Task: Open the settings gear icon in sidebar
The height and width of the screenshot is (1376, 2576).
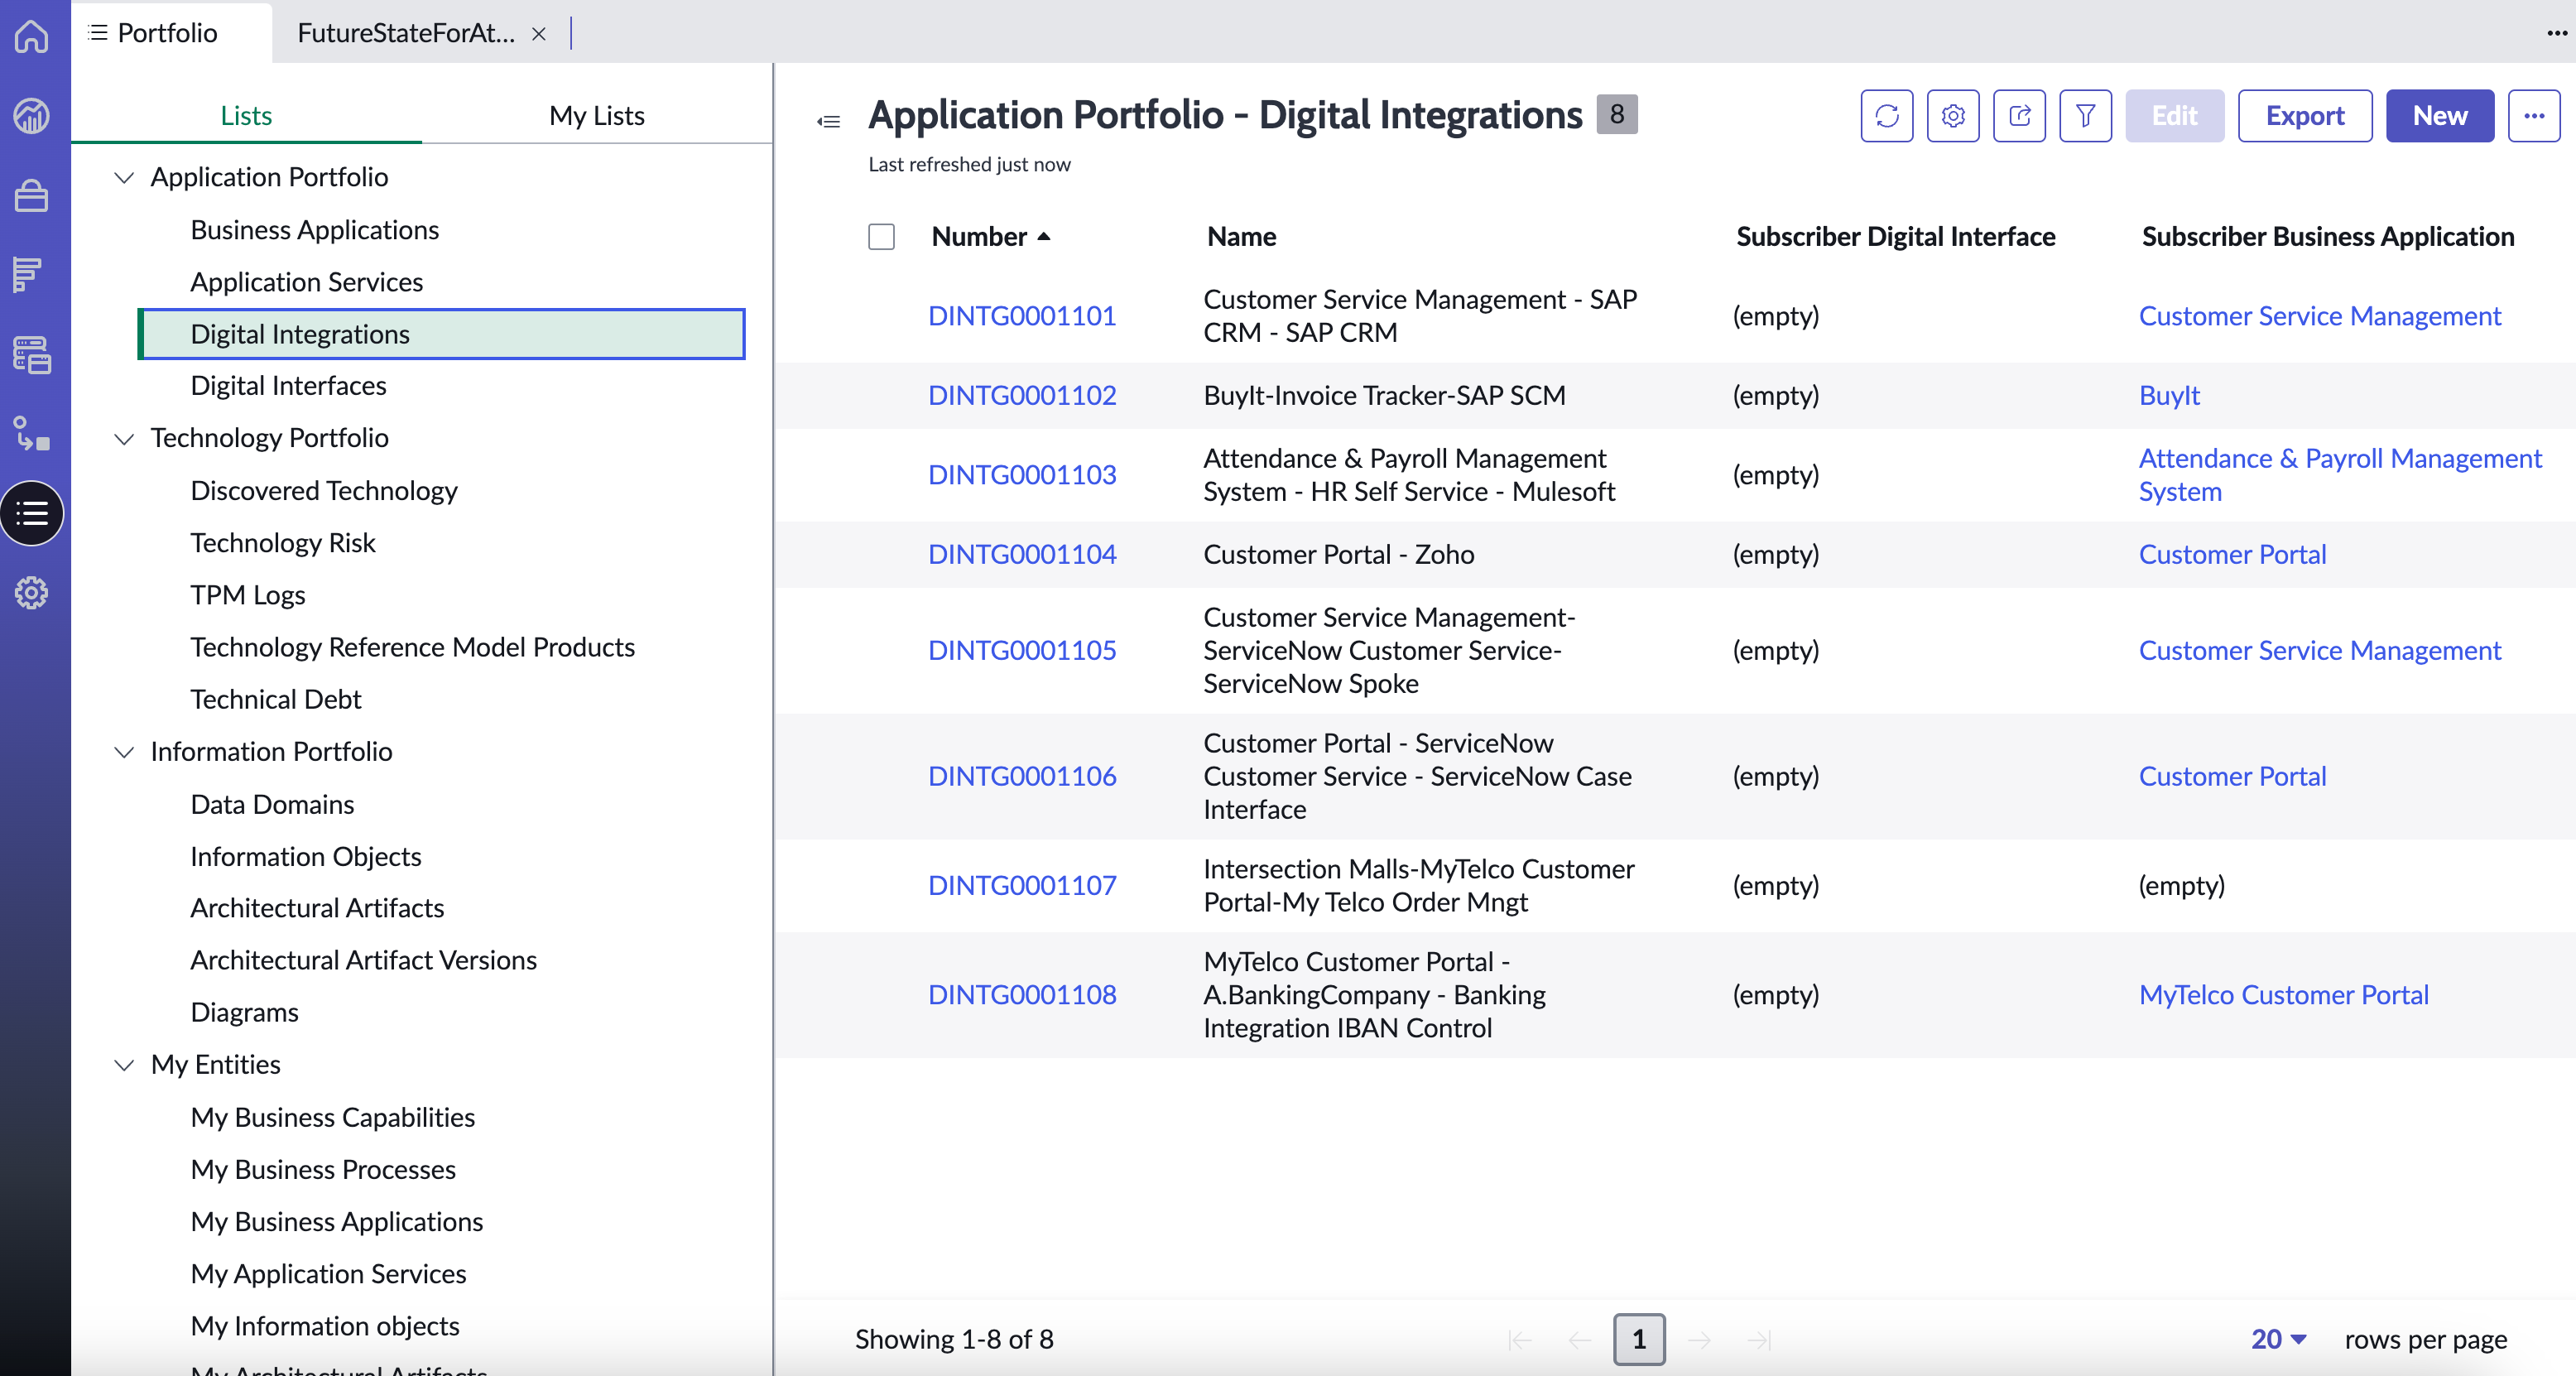Action: [x=32, y=593]
